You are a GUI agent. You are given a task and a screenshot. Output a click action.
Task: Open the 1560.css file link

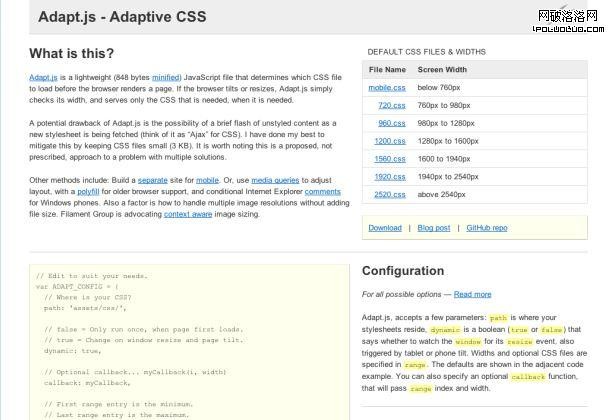[x=389, y=159]
